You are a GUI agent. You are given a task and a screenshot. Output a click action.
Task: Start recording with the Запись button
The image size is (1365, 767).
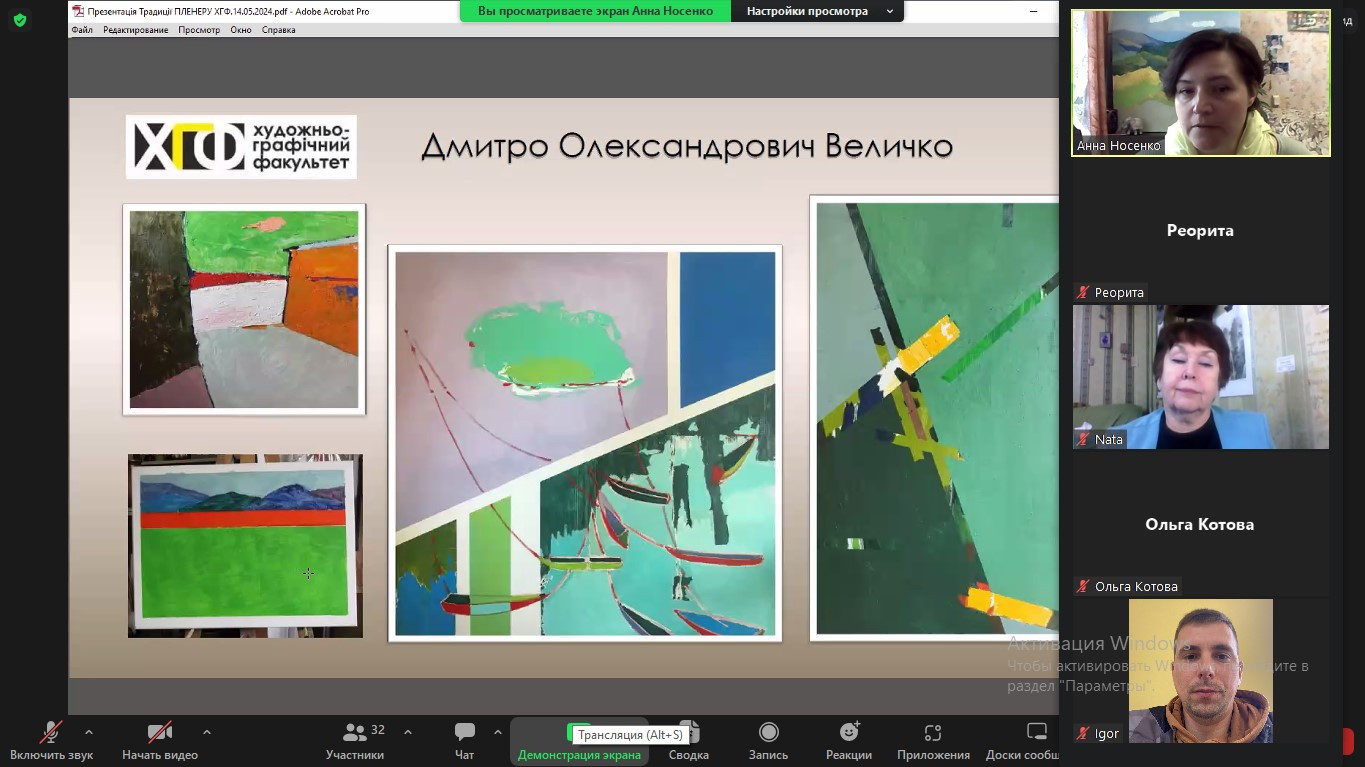[768, 741]
